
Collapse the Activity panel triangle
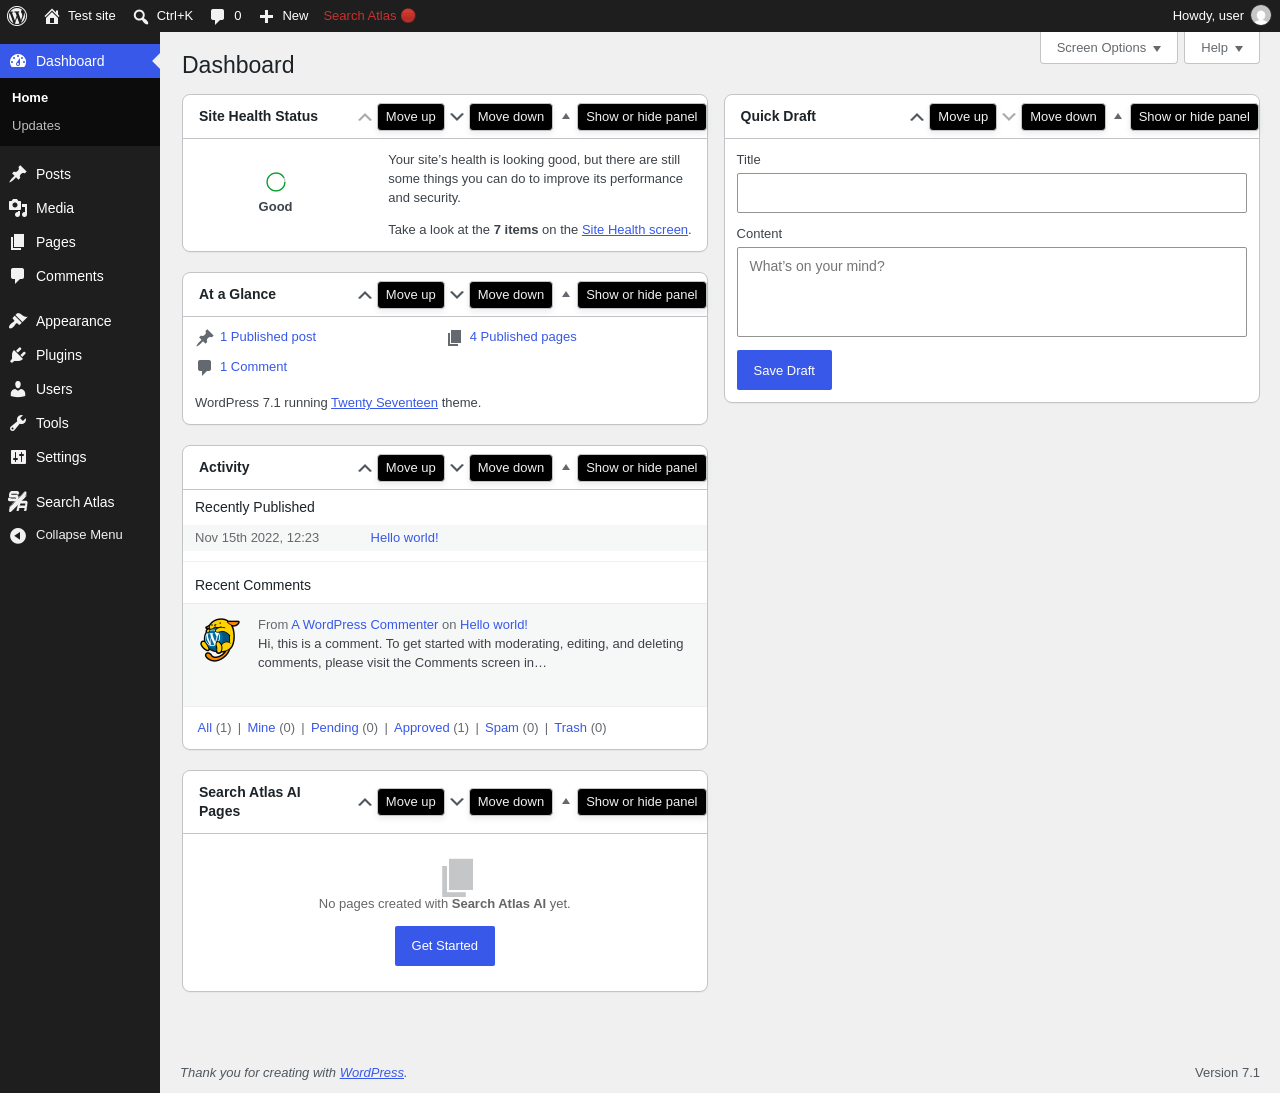pyautogui.click(x=566, y=468)
